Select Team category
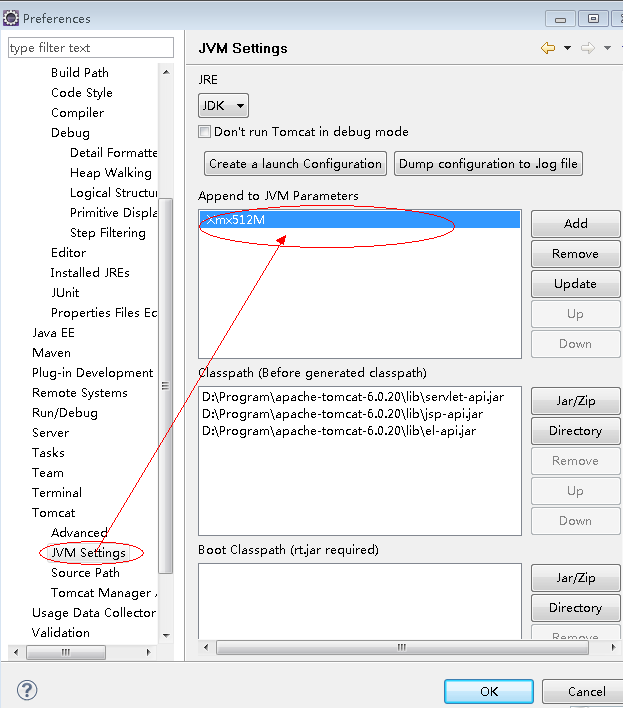Screen dimensions: 623x708 point(48,473)
